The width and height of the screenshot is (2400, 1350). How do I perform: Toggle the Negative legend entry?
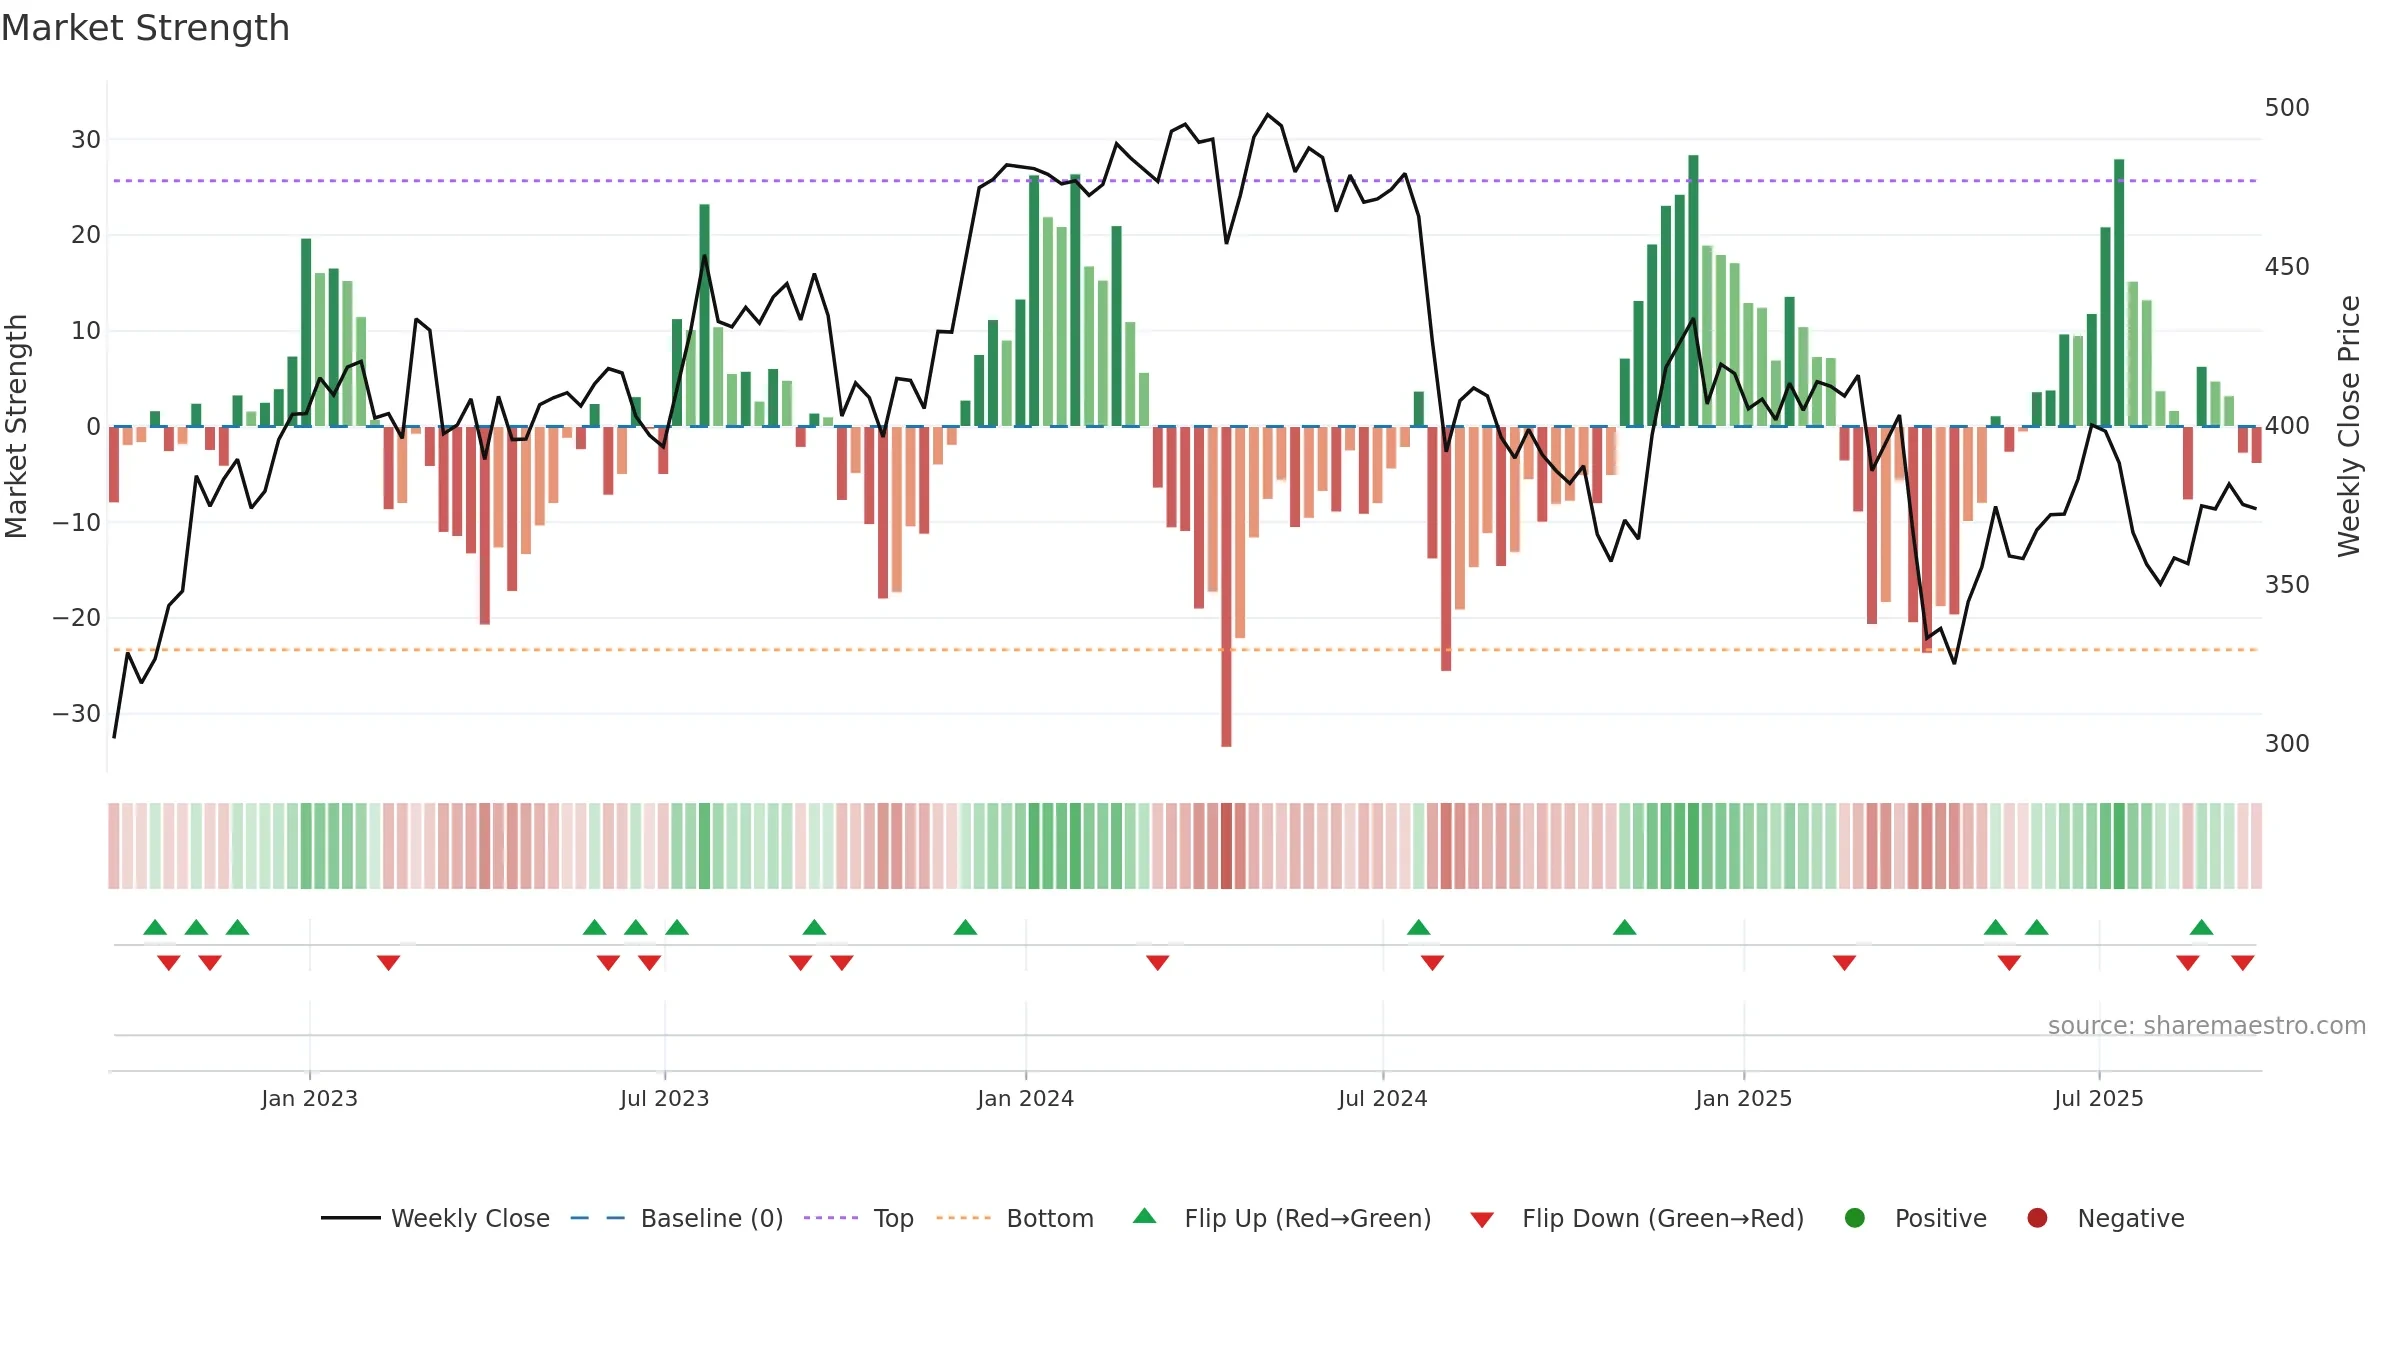tap(2105, 1218)
